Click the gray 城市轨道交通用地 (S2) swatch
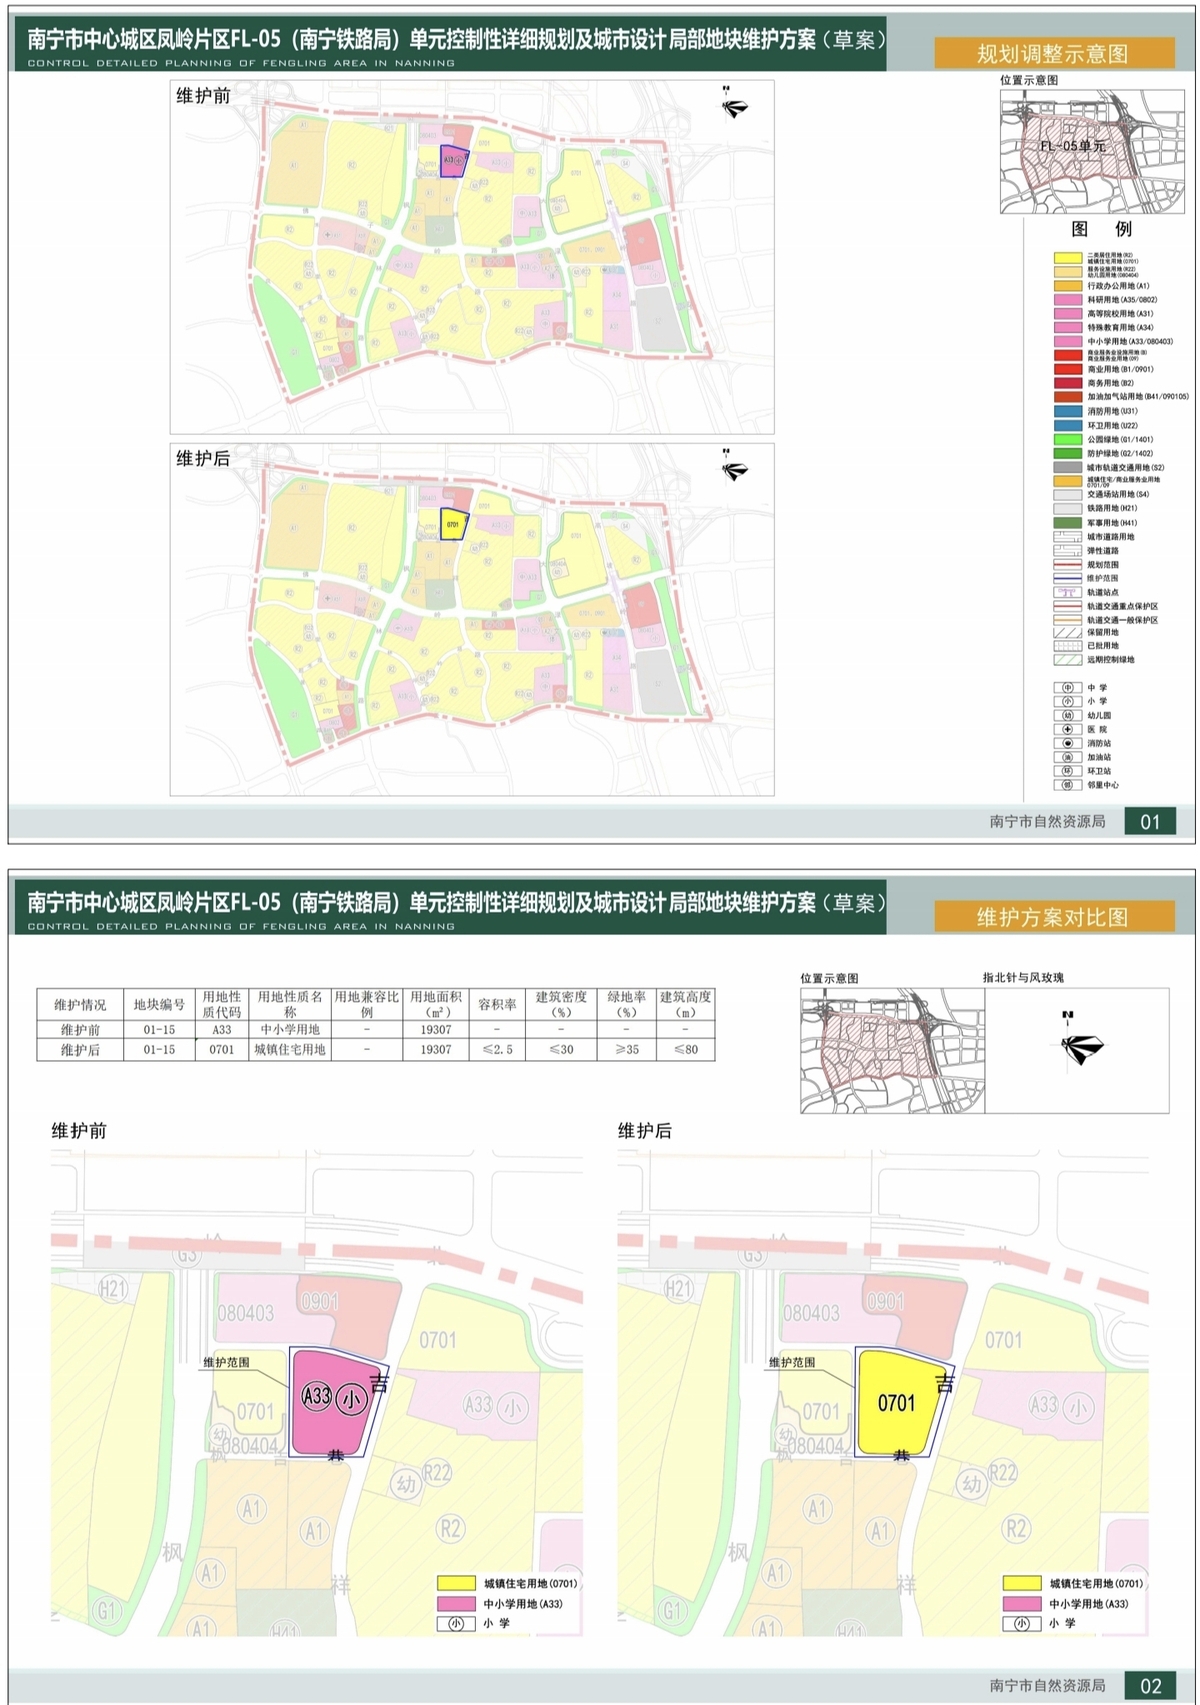Image resolution: width=1200 pixels, height=1705 pixels. 1067,467
